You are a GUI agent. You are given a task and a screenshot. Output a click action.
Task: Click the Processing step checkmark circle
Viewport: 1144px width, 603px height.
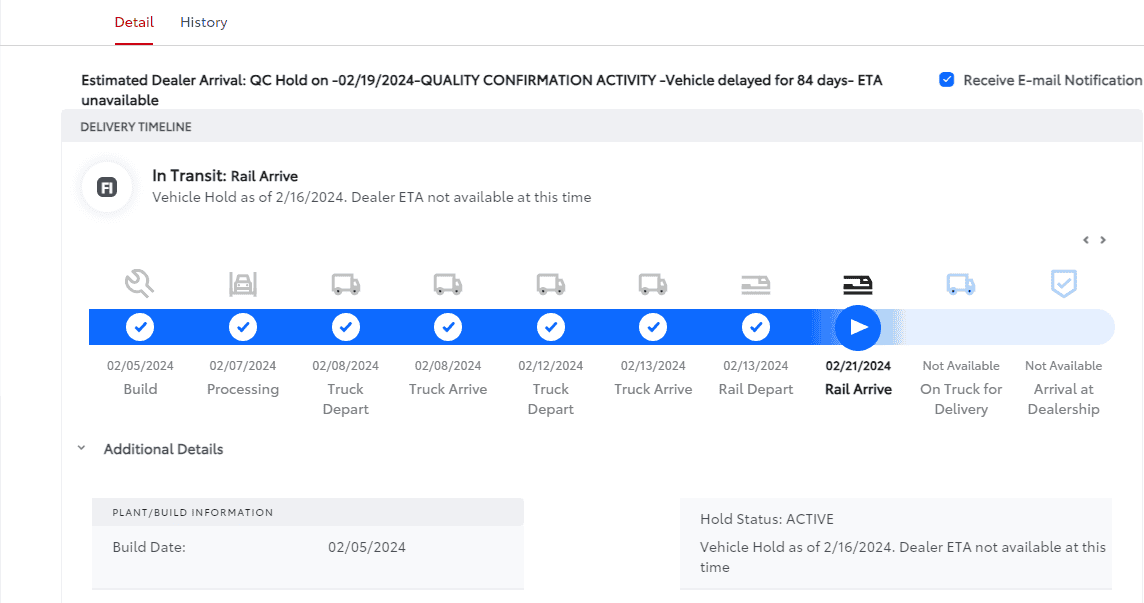(x=243, y=327)
